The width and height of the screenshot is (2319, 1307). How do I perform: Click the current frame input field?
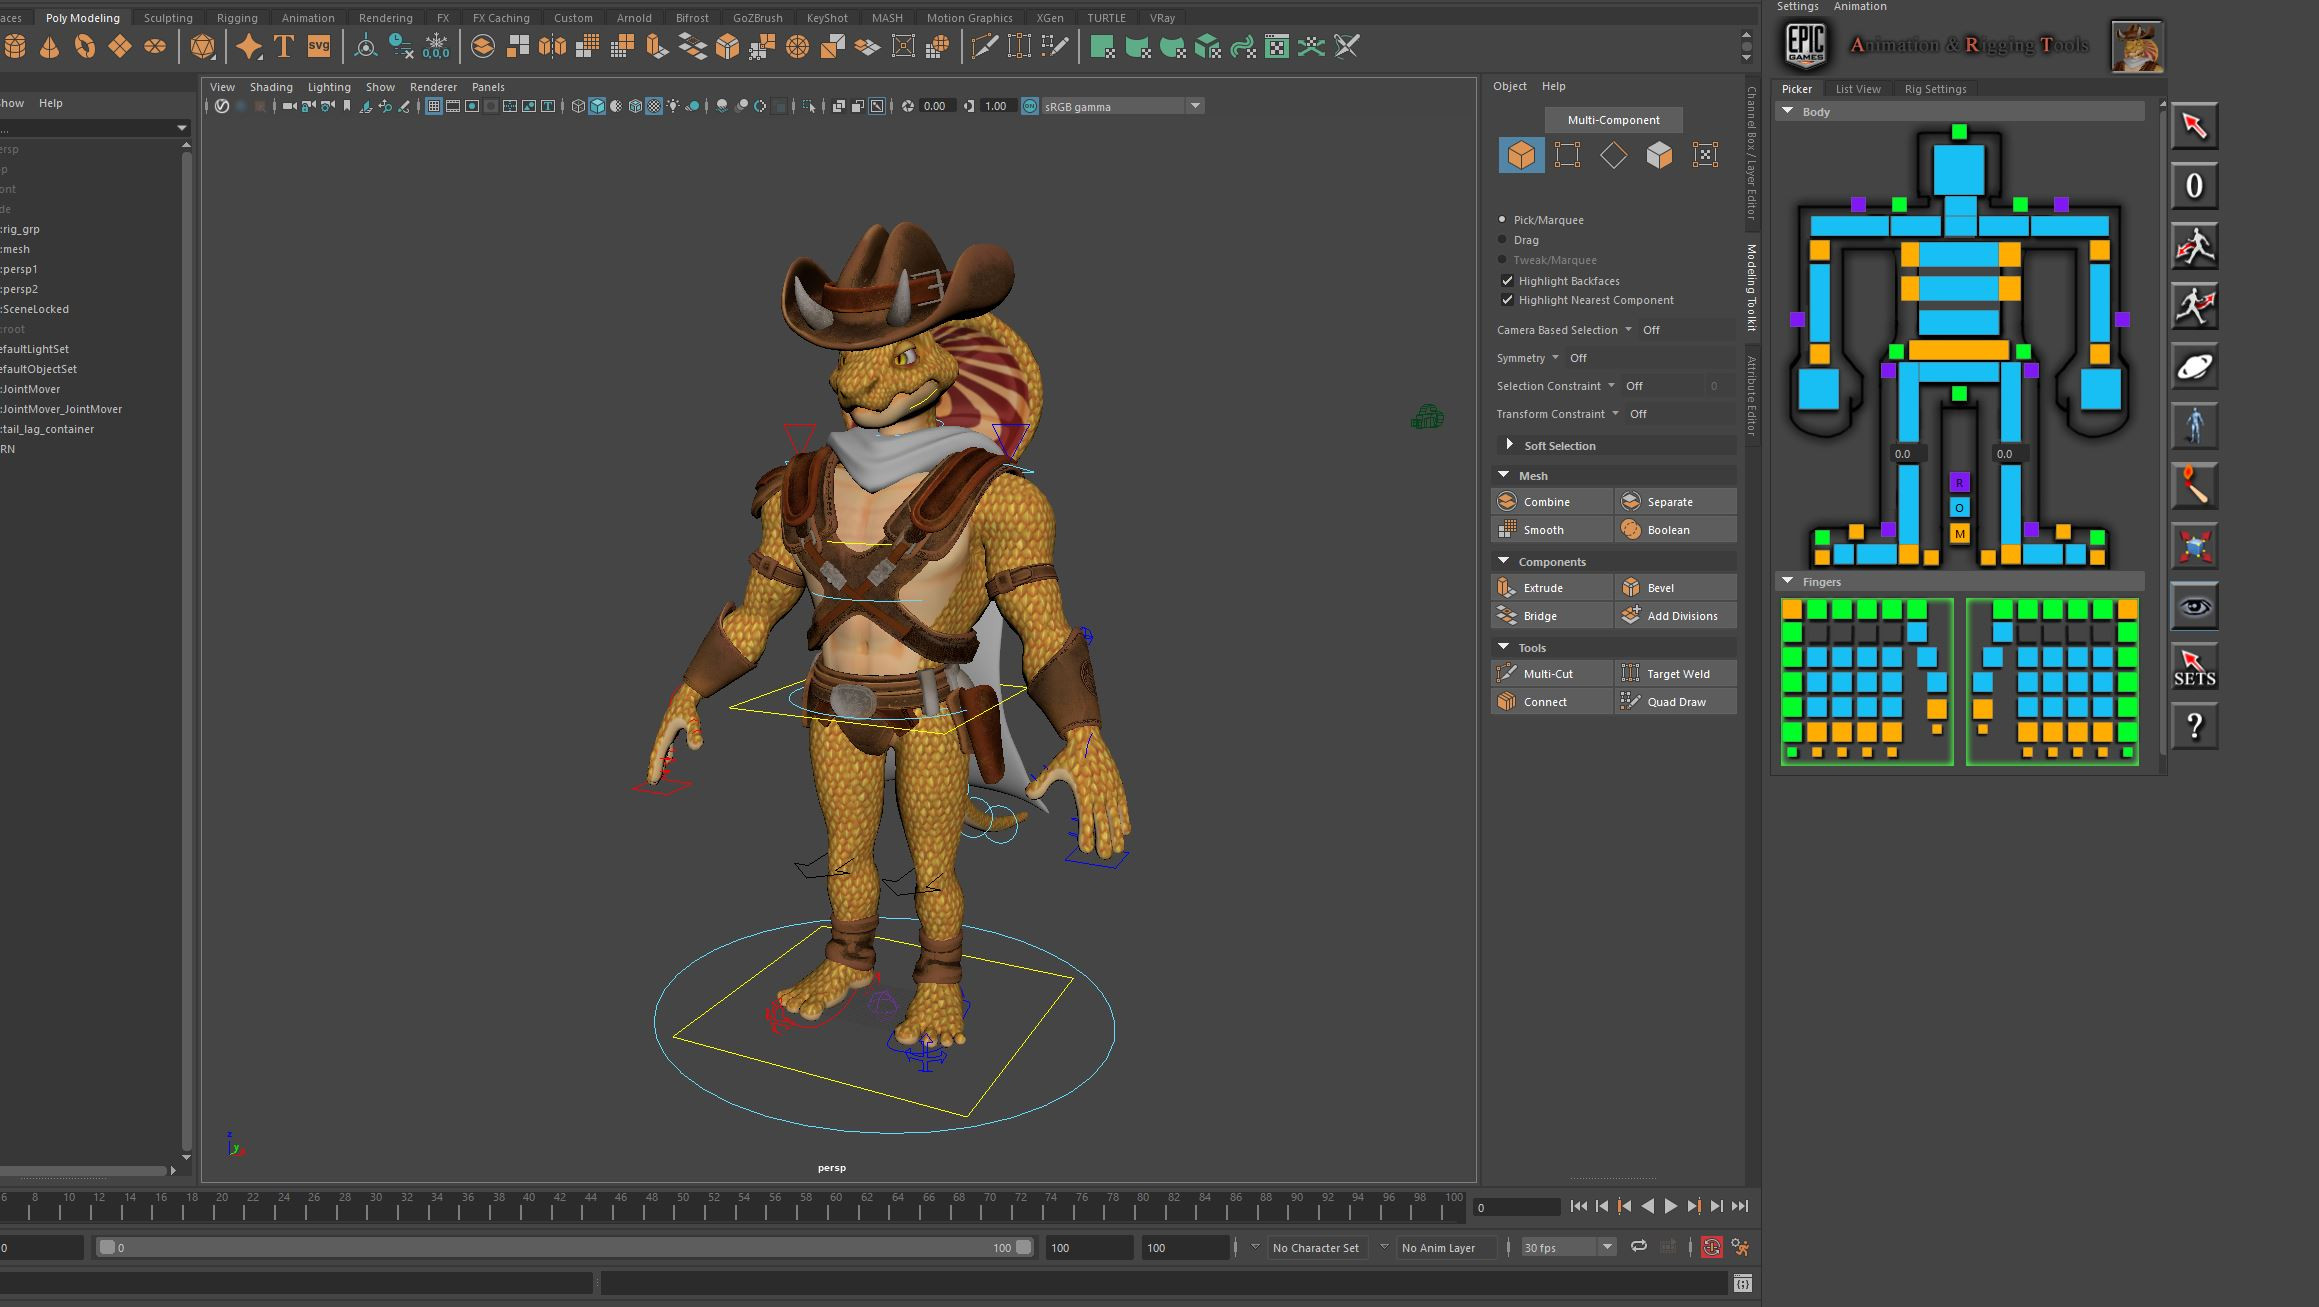(x=1517, y=1207)
